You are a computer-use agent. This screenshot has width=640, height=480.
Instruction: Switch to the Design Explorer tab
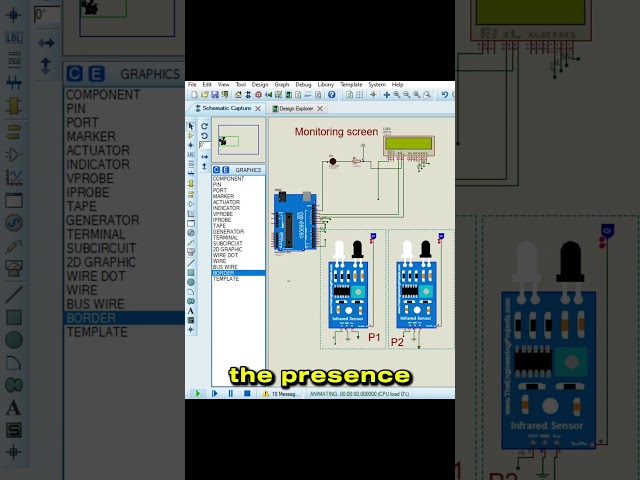coord(296,109)
